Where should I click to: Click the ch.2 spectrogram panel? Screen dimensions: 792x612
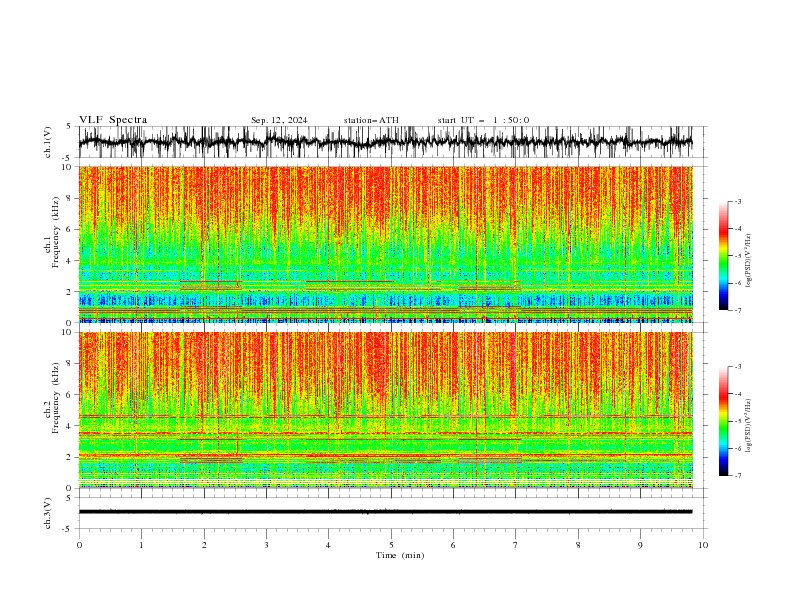386,410
